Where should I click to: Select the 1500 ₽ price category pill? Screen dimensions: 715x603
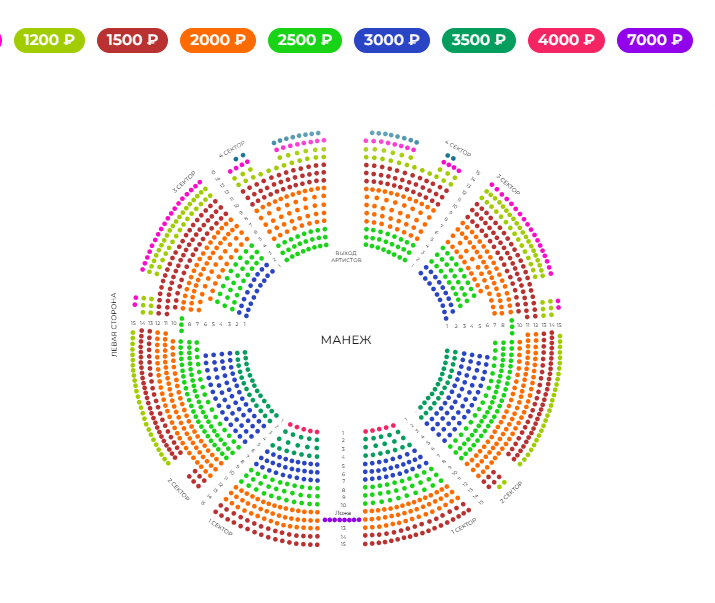[132, 41]
